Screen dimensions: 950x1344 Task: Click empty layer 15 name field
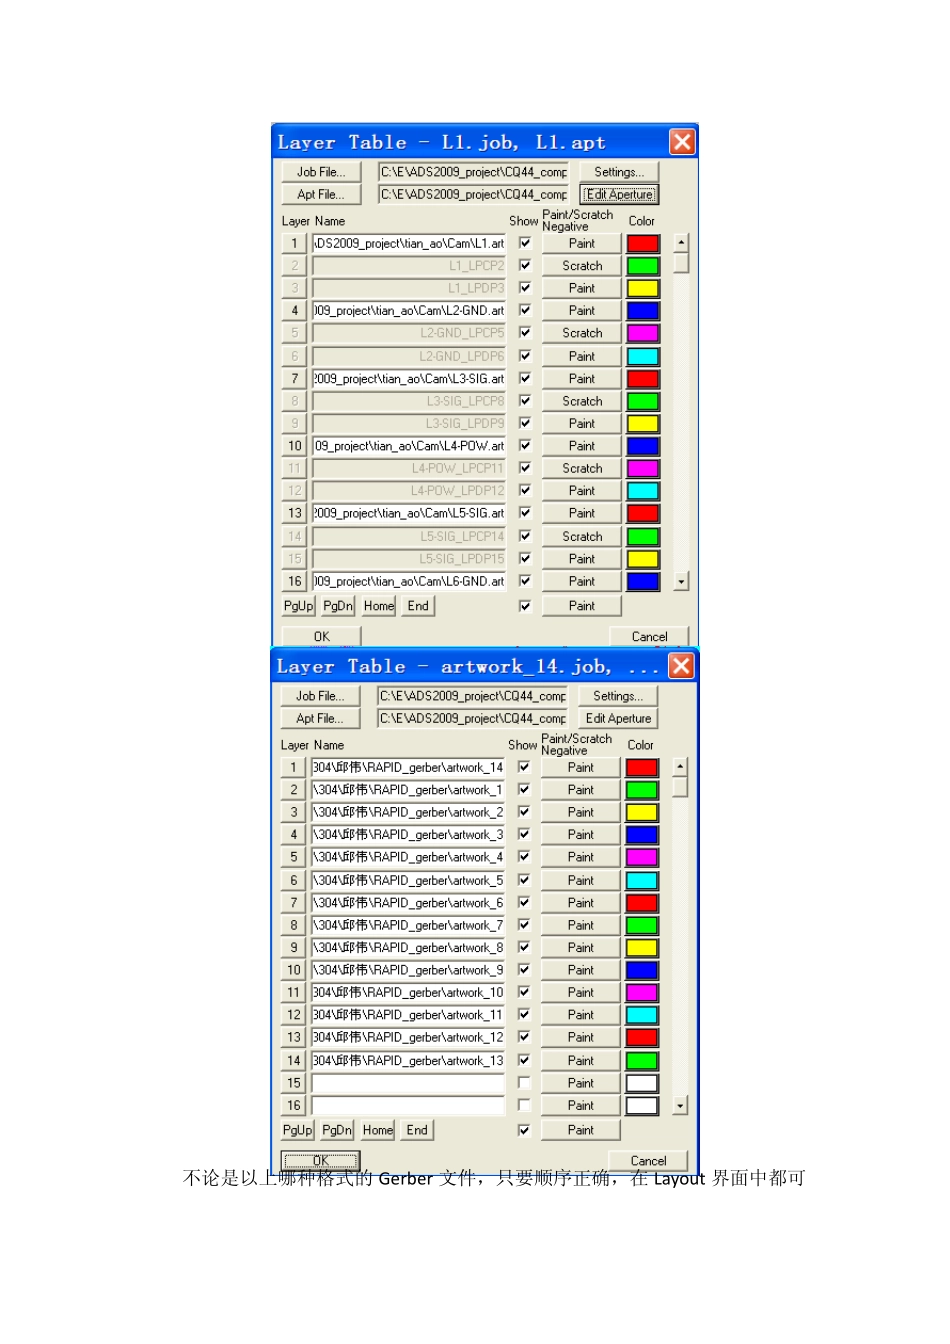coord(408,1083)
